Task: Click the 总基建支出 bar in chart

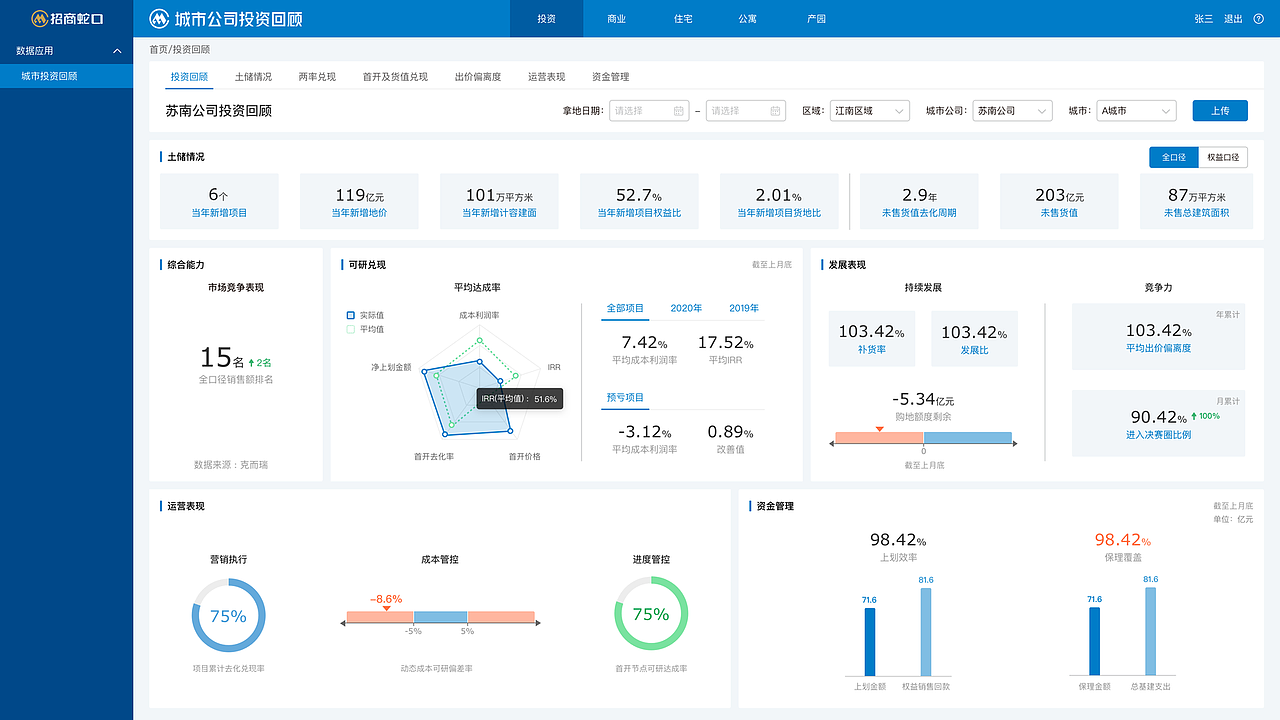Action: [1150, 632]
